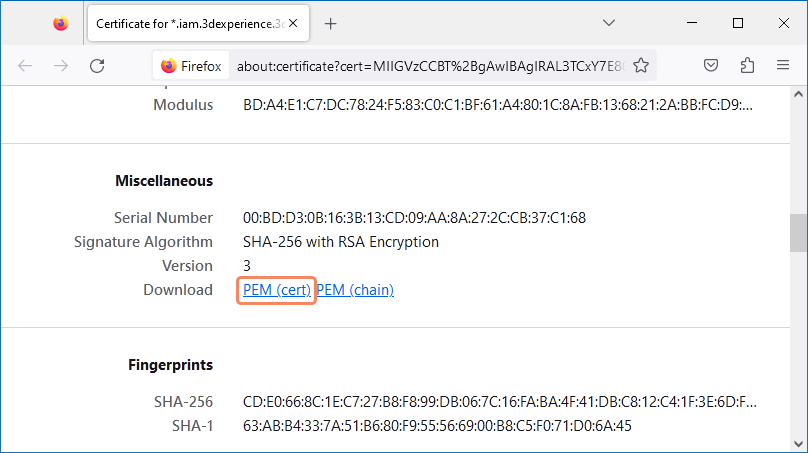This screenshot has width=808, height=453.
Task: Reload the certificate page
Action: [x=97, y=66]
